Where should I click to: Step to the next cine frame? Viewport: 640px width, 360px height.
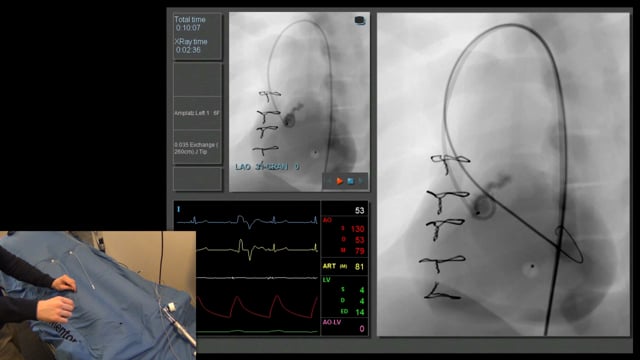point(361,181)
